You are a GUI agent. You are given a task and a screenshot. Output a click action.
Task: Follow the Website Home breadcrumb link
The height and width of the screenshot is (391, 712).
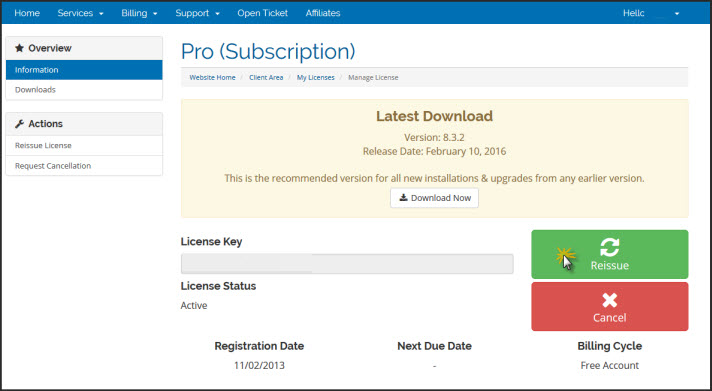[213, 78]
